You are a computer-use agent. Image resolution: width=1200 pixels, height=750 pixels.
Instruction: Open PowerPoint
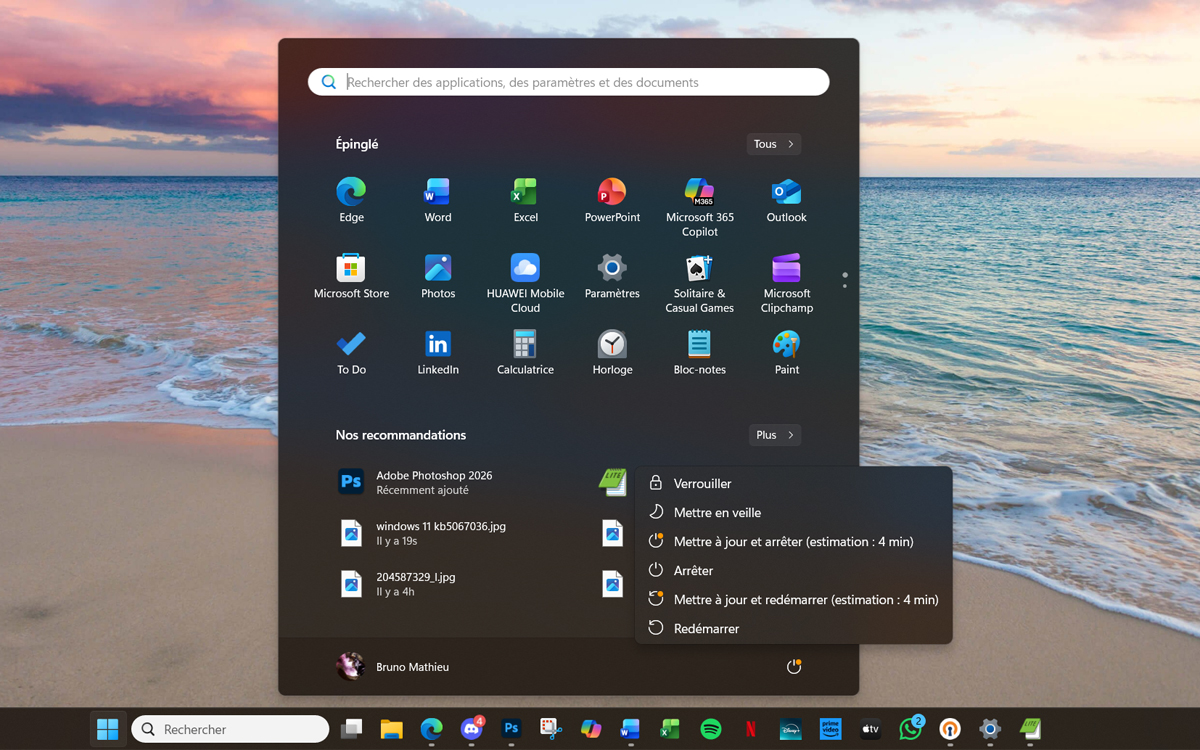(611, 197)
